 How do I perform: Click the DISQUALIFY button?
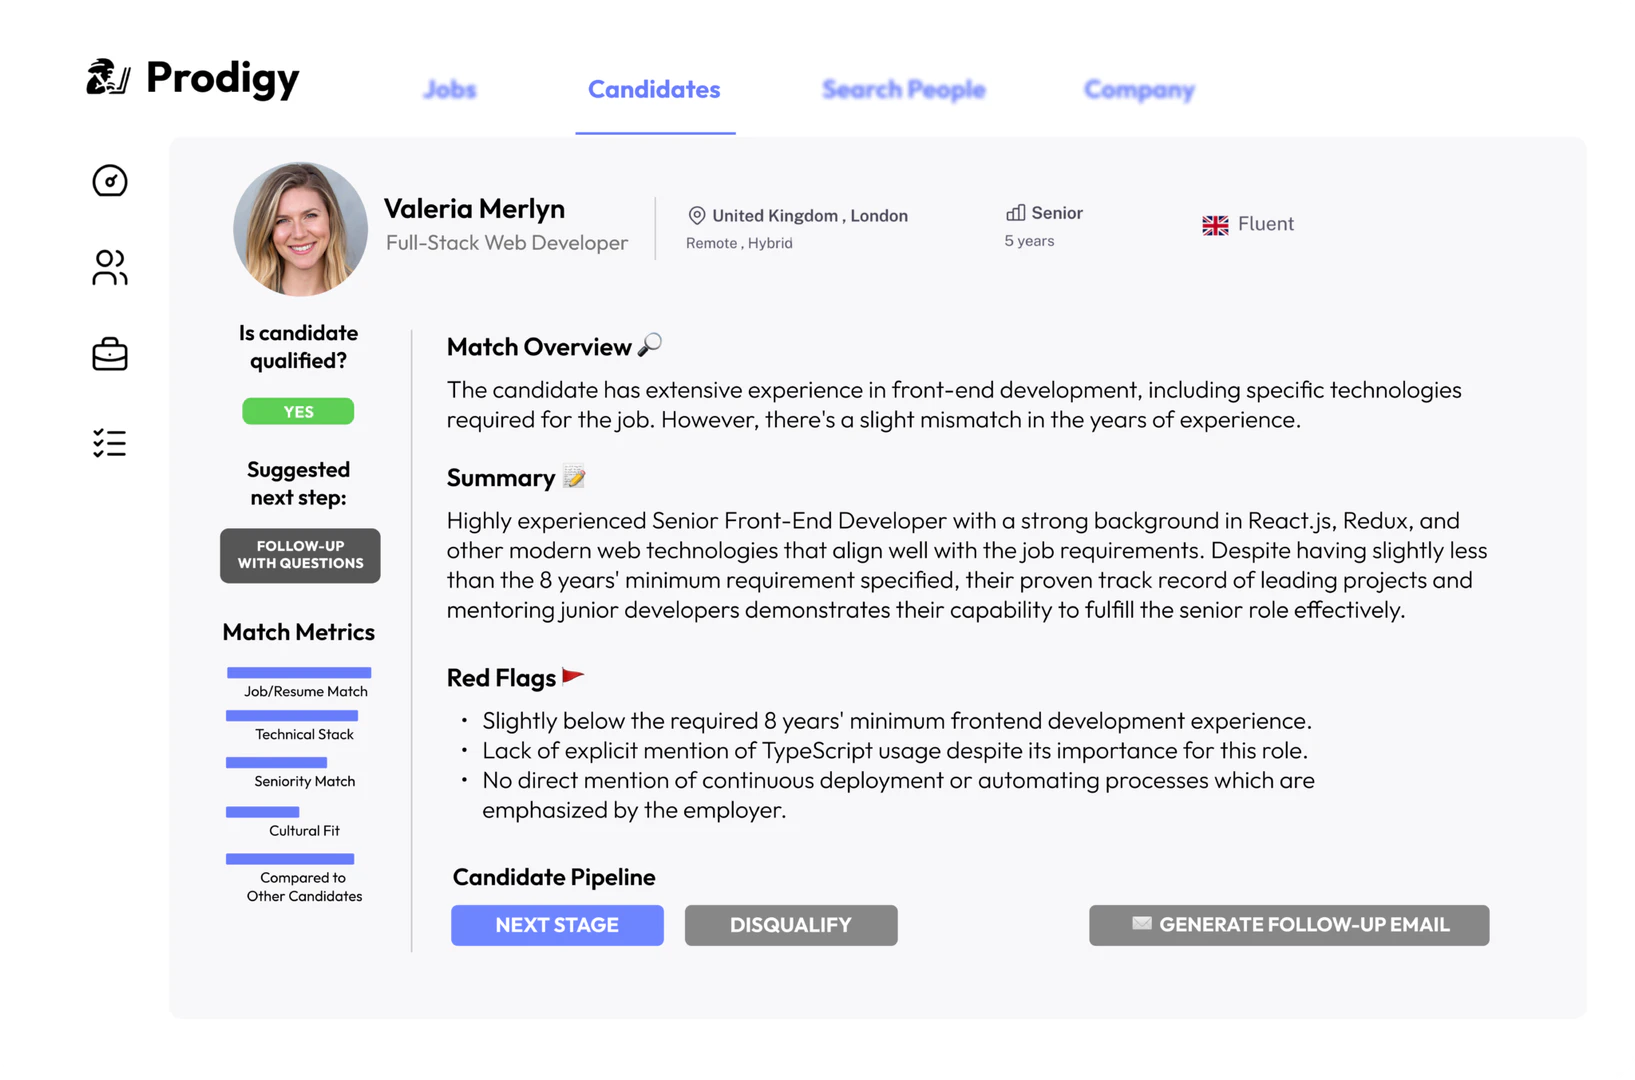[x=790, y=925]
